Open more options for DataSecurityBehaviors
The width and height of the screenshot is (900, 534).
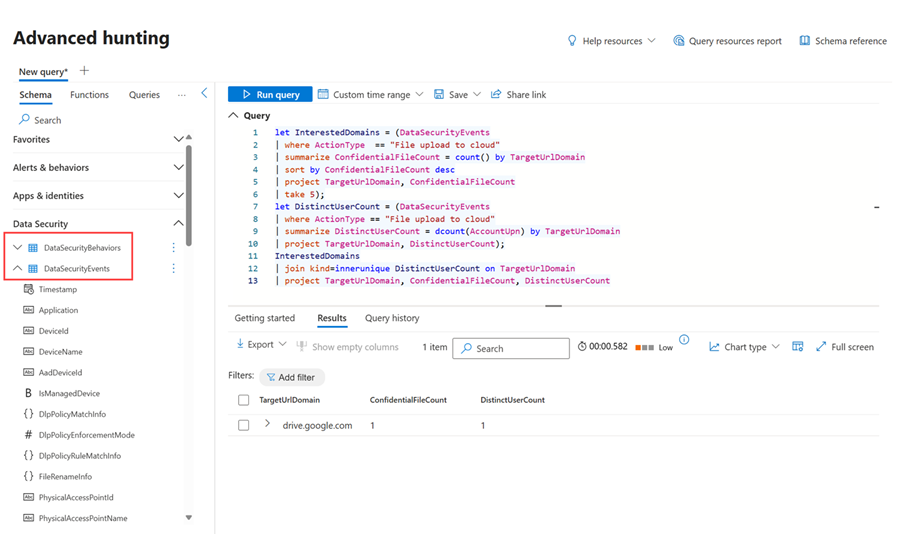(x=173, y=247)
